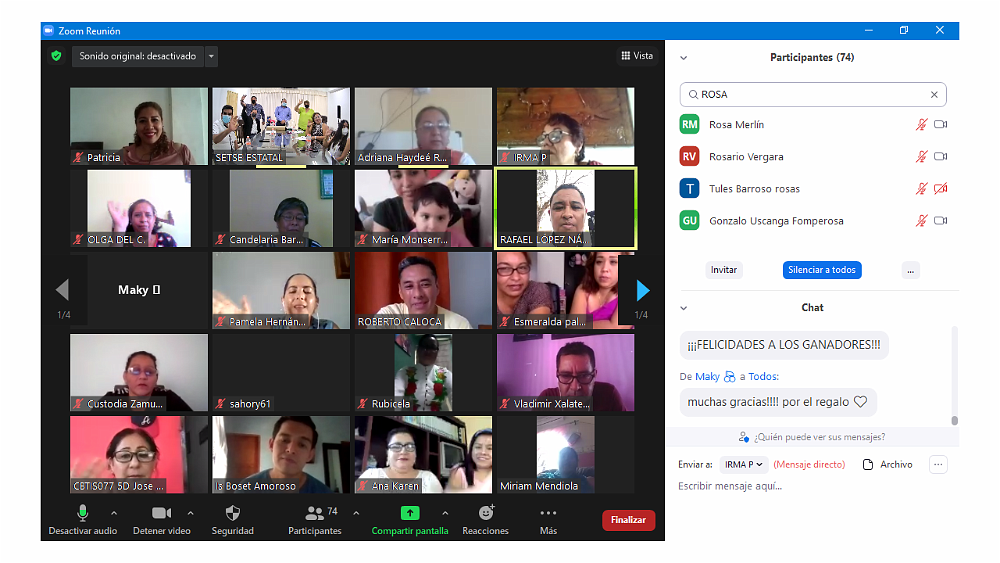Image resolution: width=1000 pixels, height=563 pixels.
Task: Clear the ROSA search with X icon
Action: click(934, 95)
